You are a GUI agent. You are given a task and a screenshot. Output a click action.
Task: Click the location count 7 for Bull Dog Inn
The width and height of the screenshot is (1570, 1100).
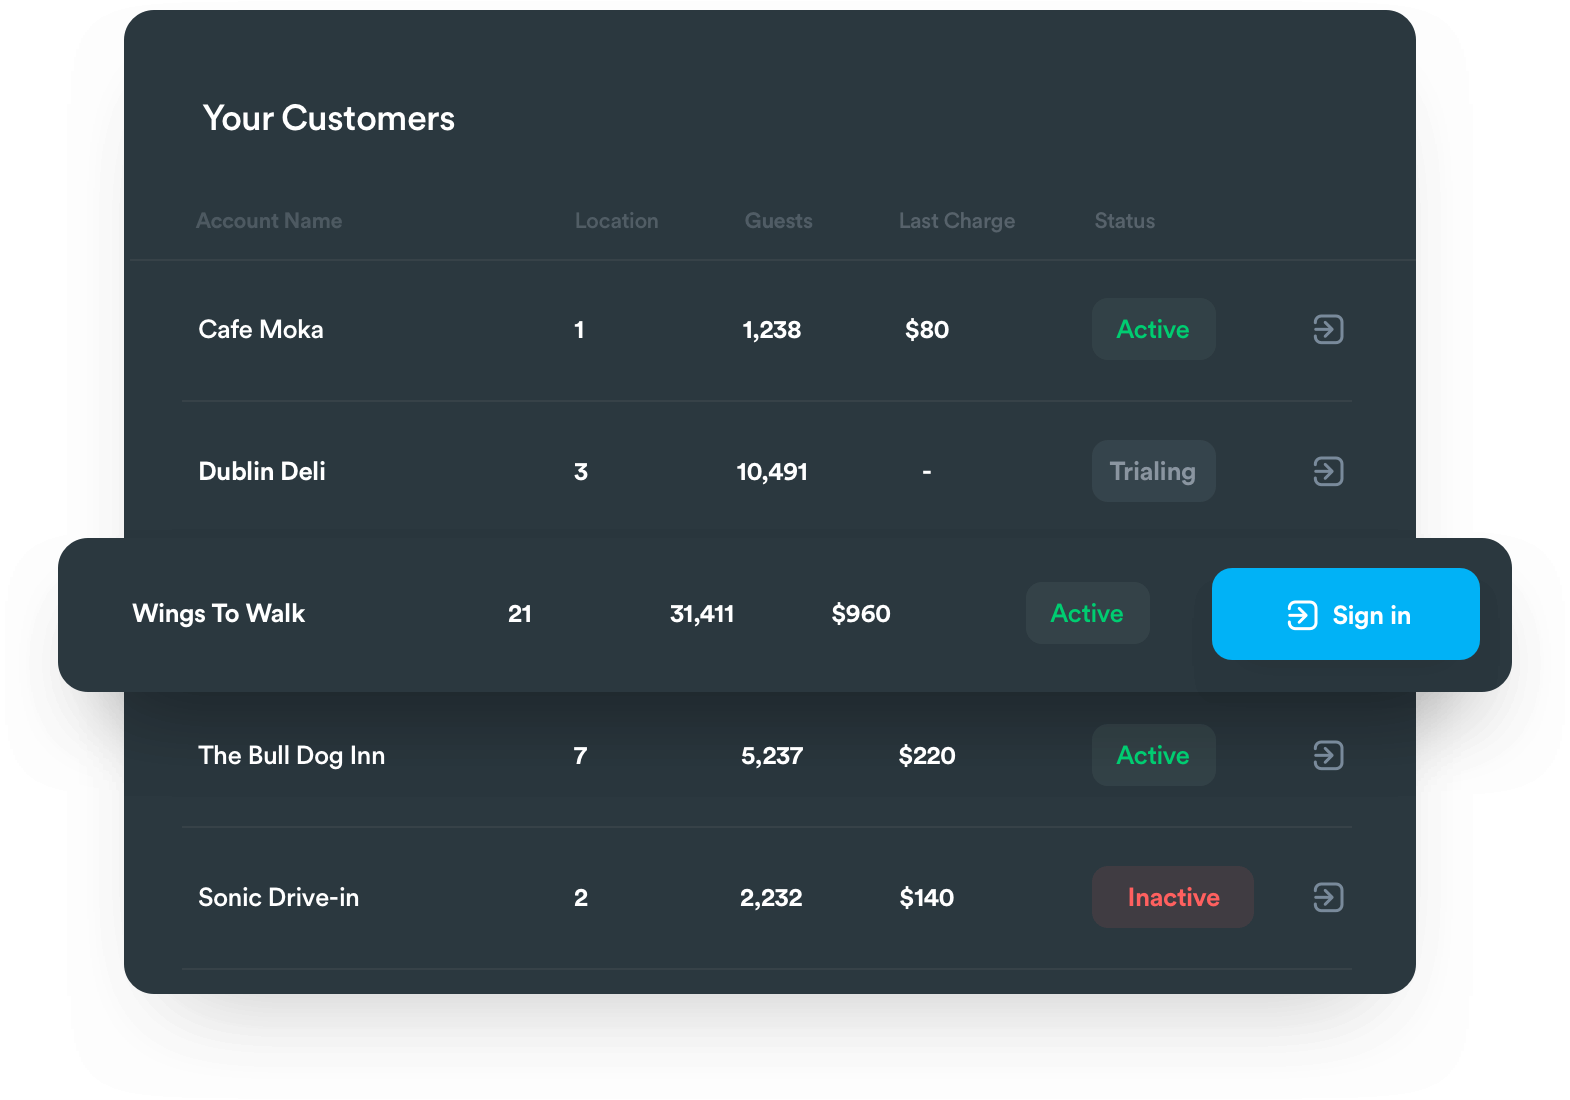coord(580,756)
